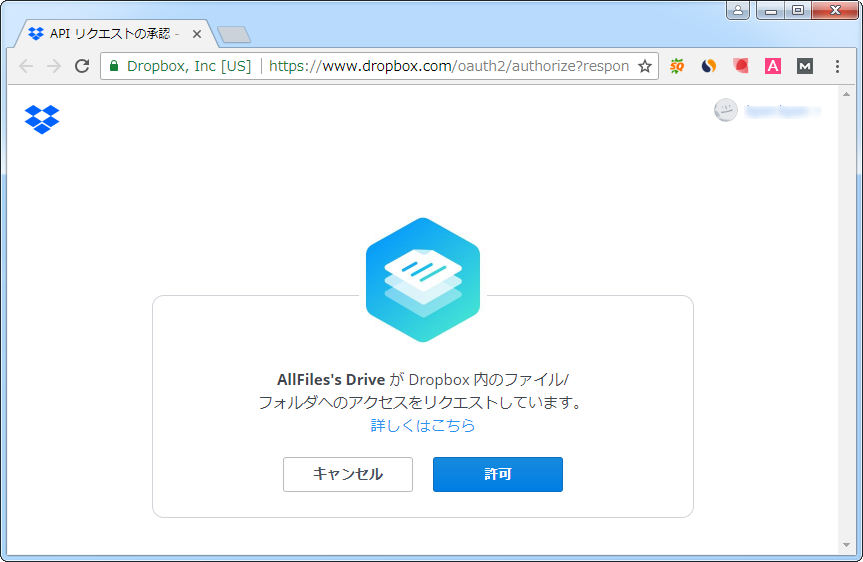Click the AllFiles's Drive bold text
This screenshot has height=562, width=863.
coord(331,380)
